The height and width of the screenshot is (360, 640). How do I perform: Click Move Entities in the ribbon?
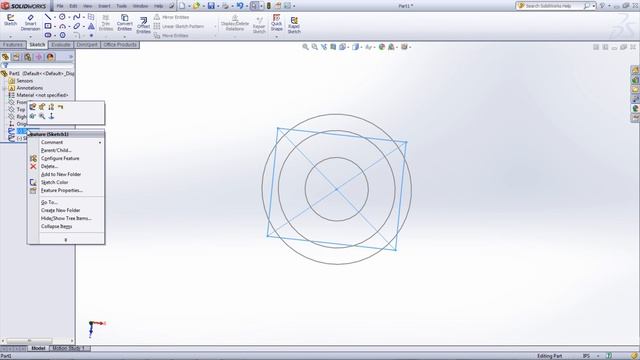click(x=171, y=36)
